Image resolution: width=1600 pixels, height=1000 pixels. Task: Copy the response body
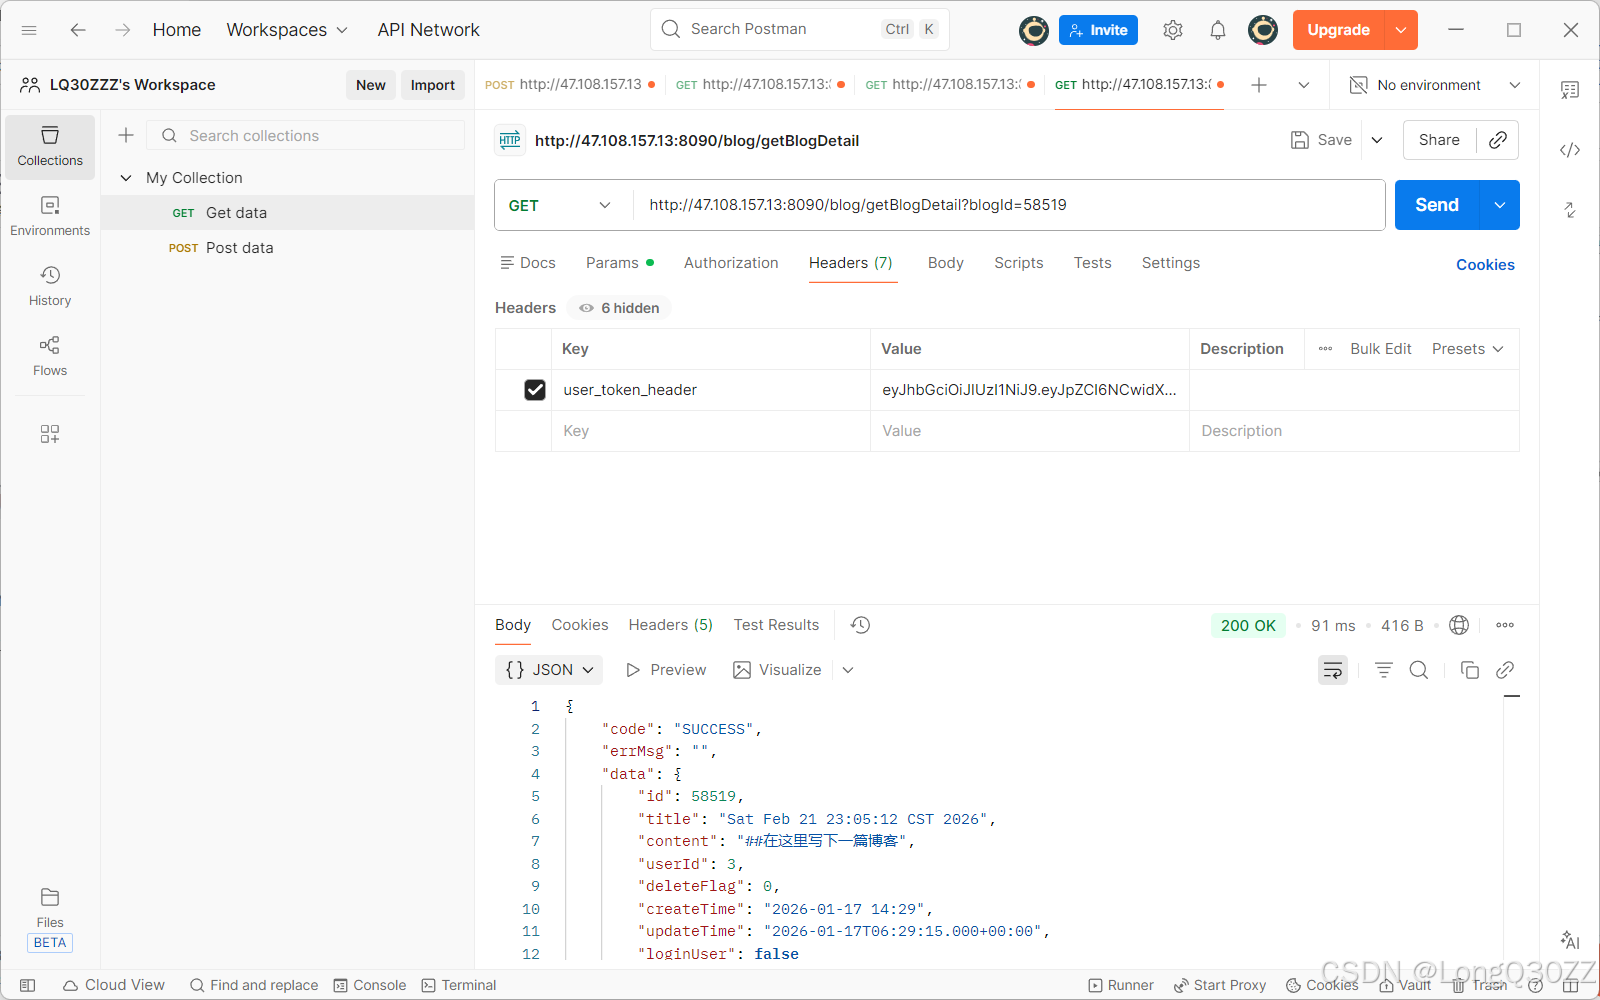coord(1470,670)
